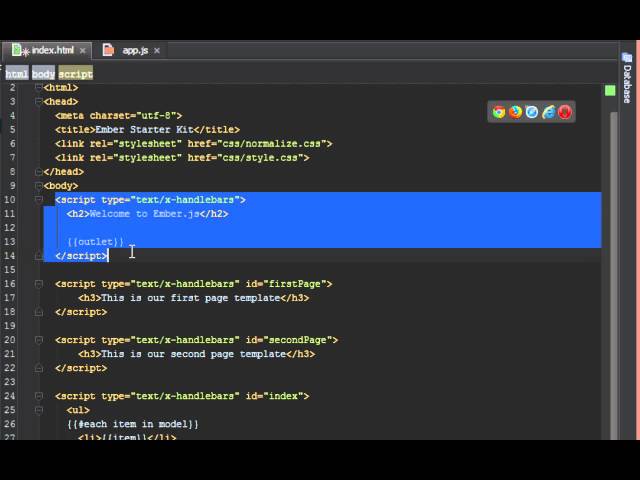Image resolution: width=640 pixels, height=480 pixels.
Task: Close the app.js tab
Action: (x=157, y=51)
